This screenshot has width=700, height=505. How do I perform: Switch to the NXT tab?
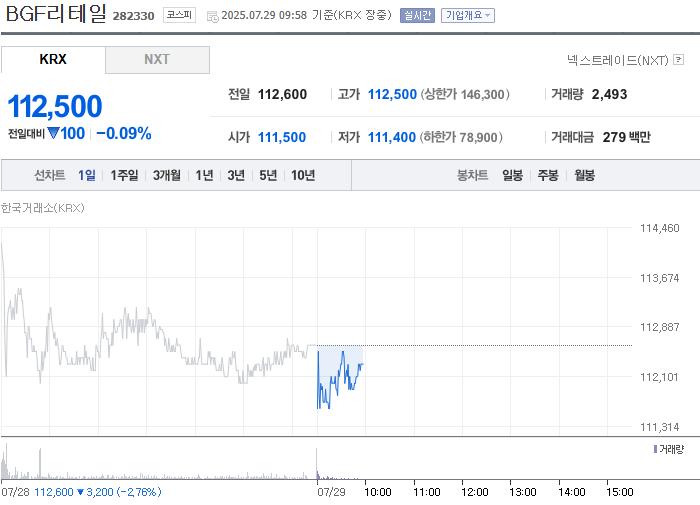pos(157,59)
